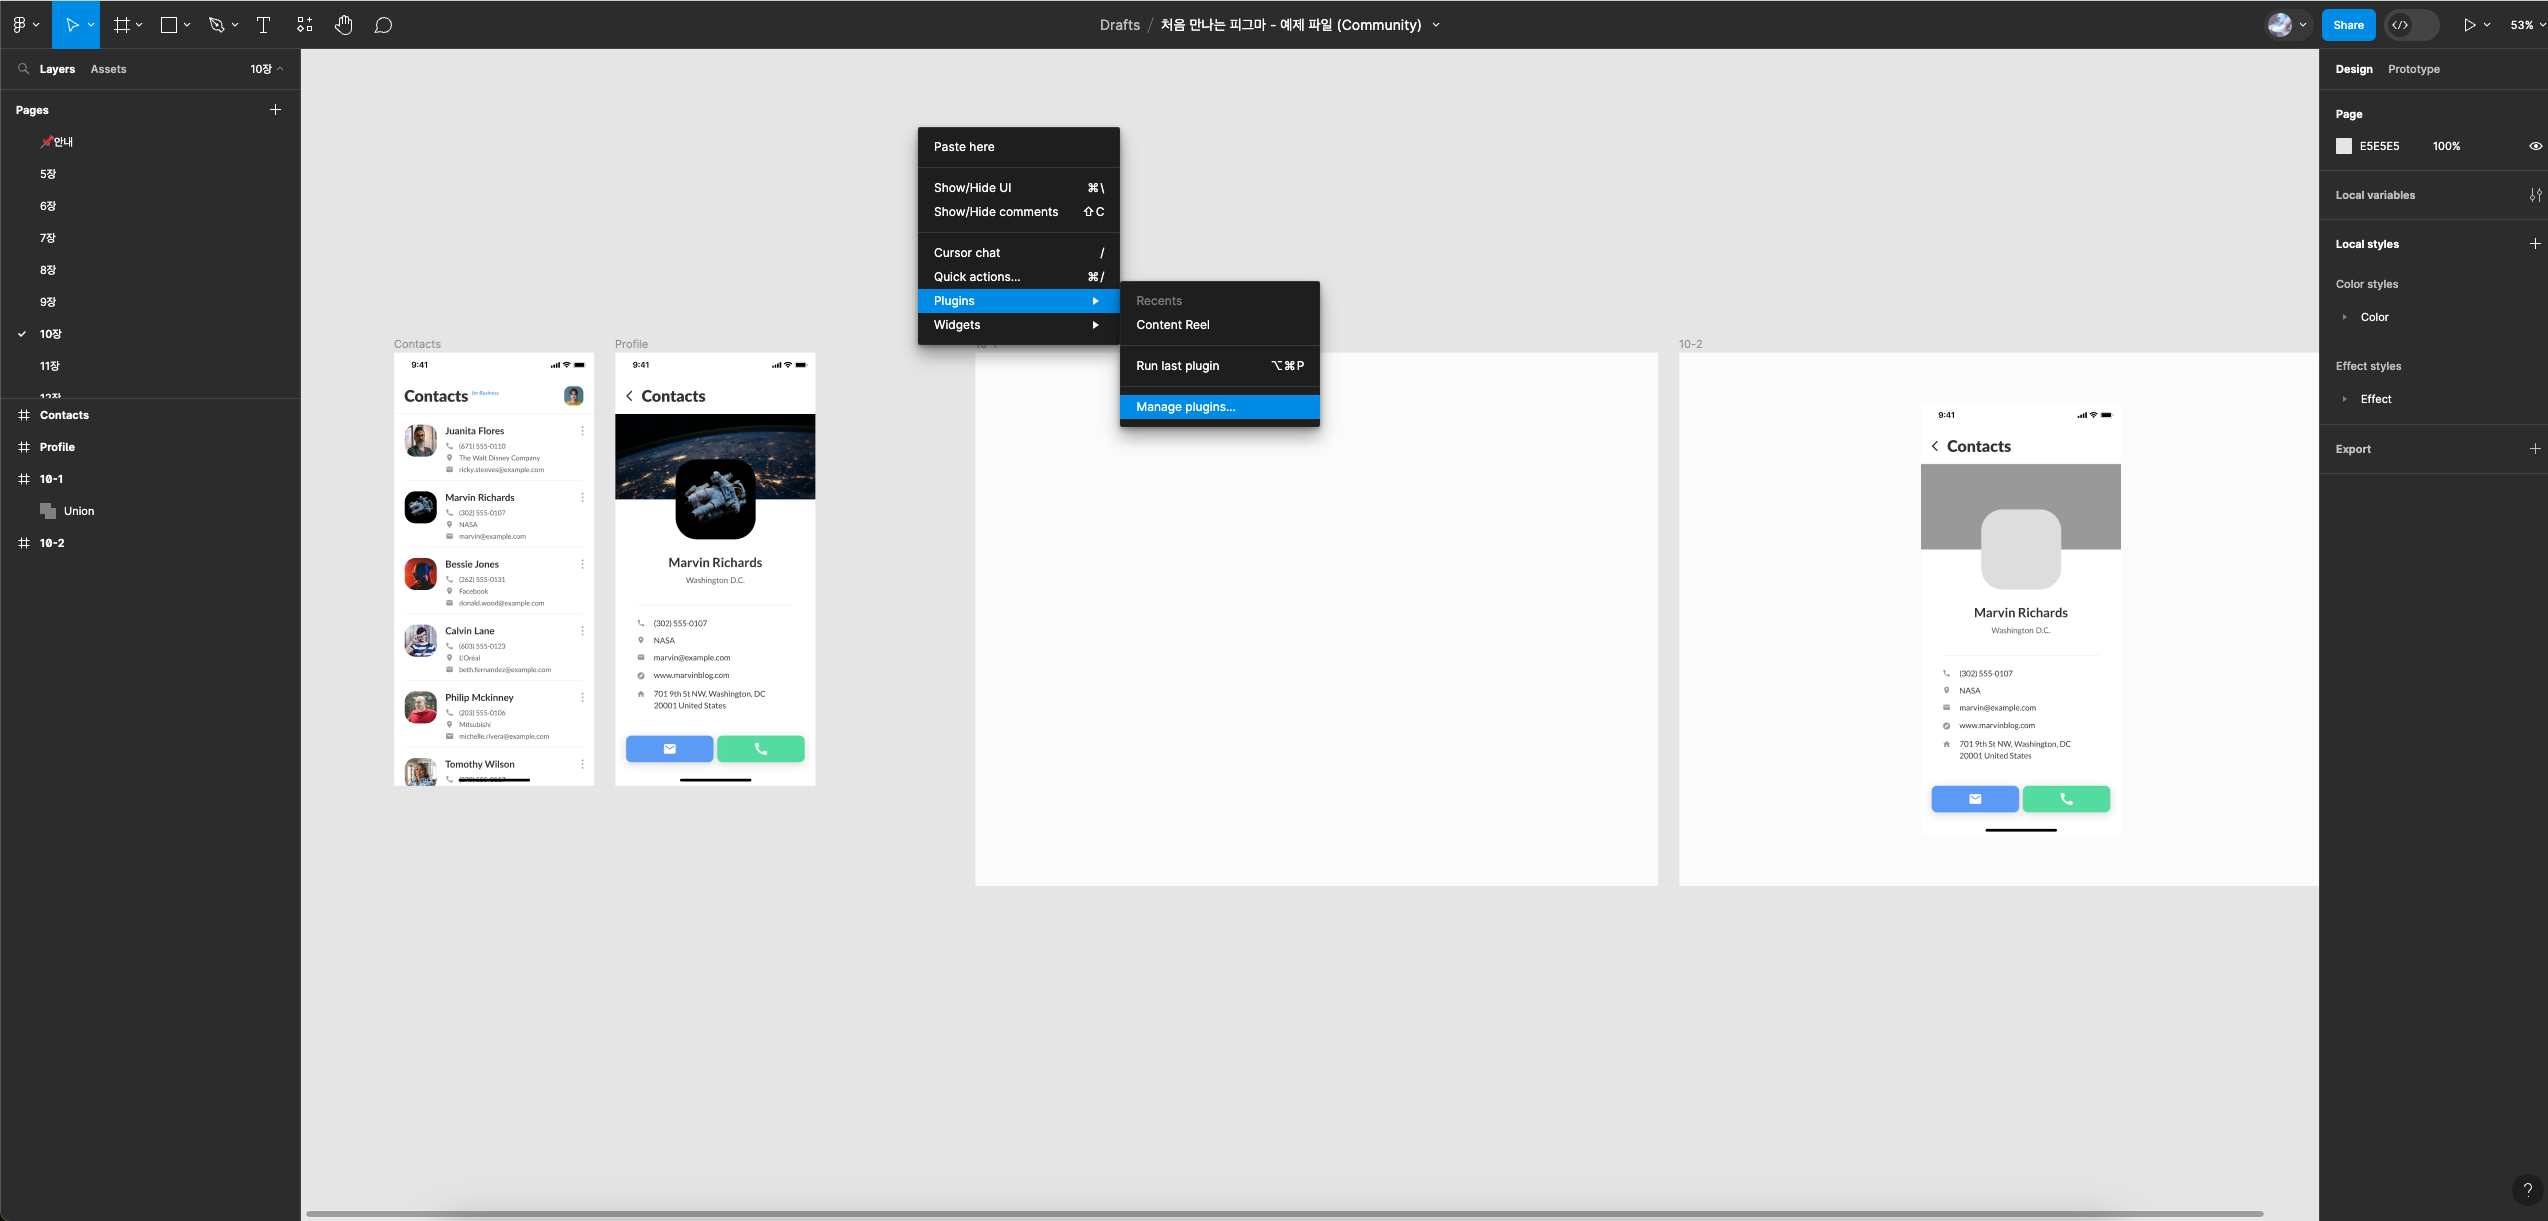Expand the Color style group
The height and width of the screenshot is (1221, 2548).
click(2344, 317)
